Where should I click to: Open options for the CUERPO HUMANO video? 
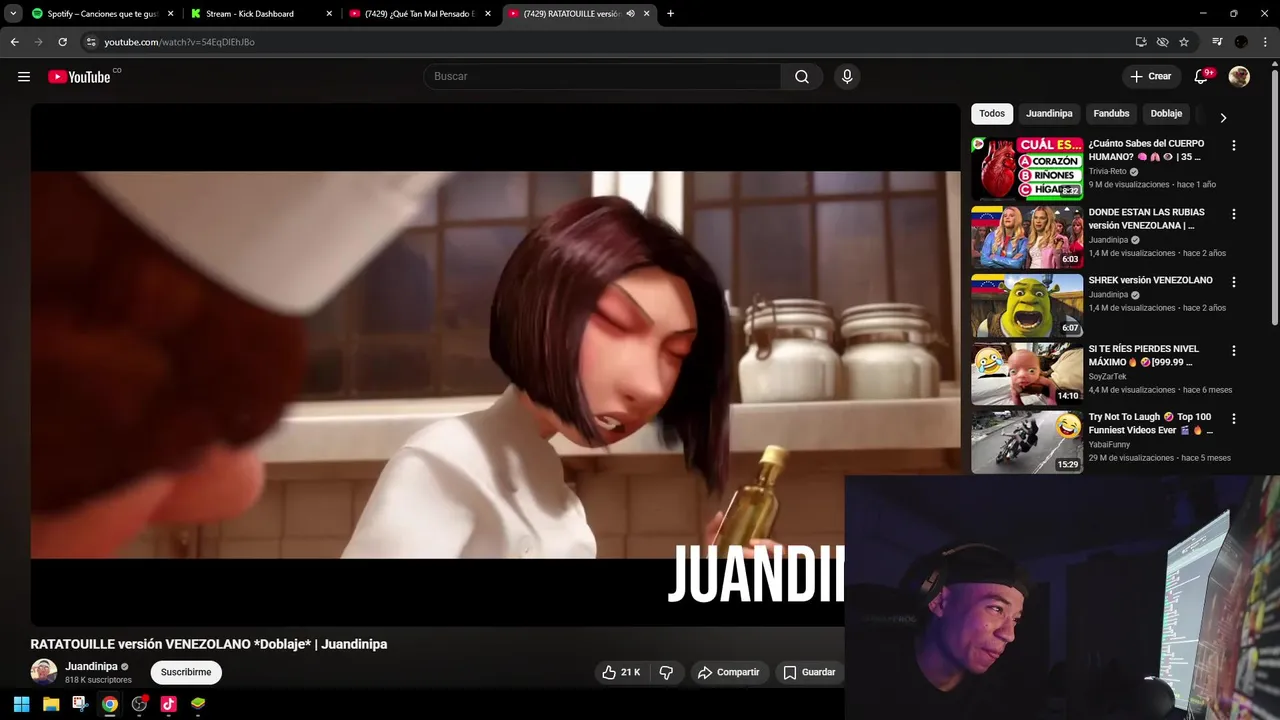[1233, 146]
